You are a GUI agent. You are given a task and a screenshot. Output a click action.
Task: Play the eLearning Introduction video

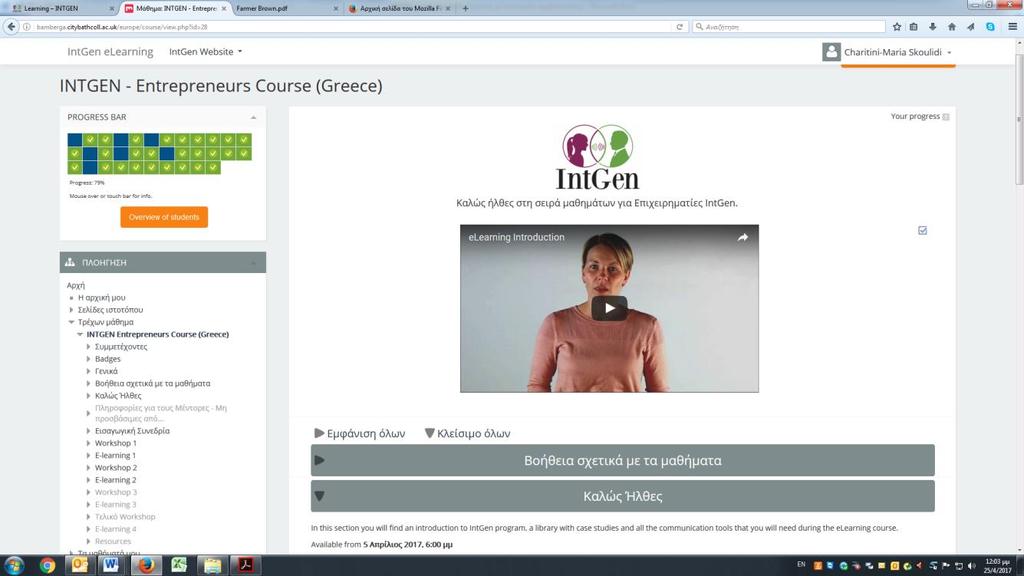pos(609,308)
